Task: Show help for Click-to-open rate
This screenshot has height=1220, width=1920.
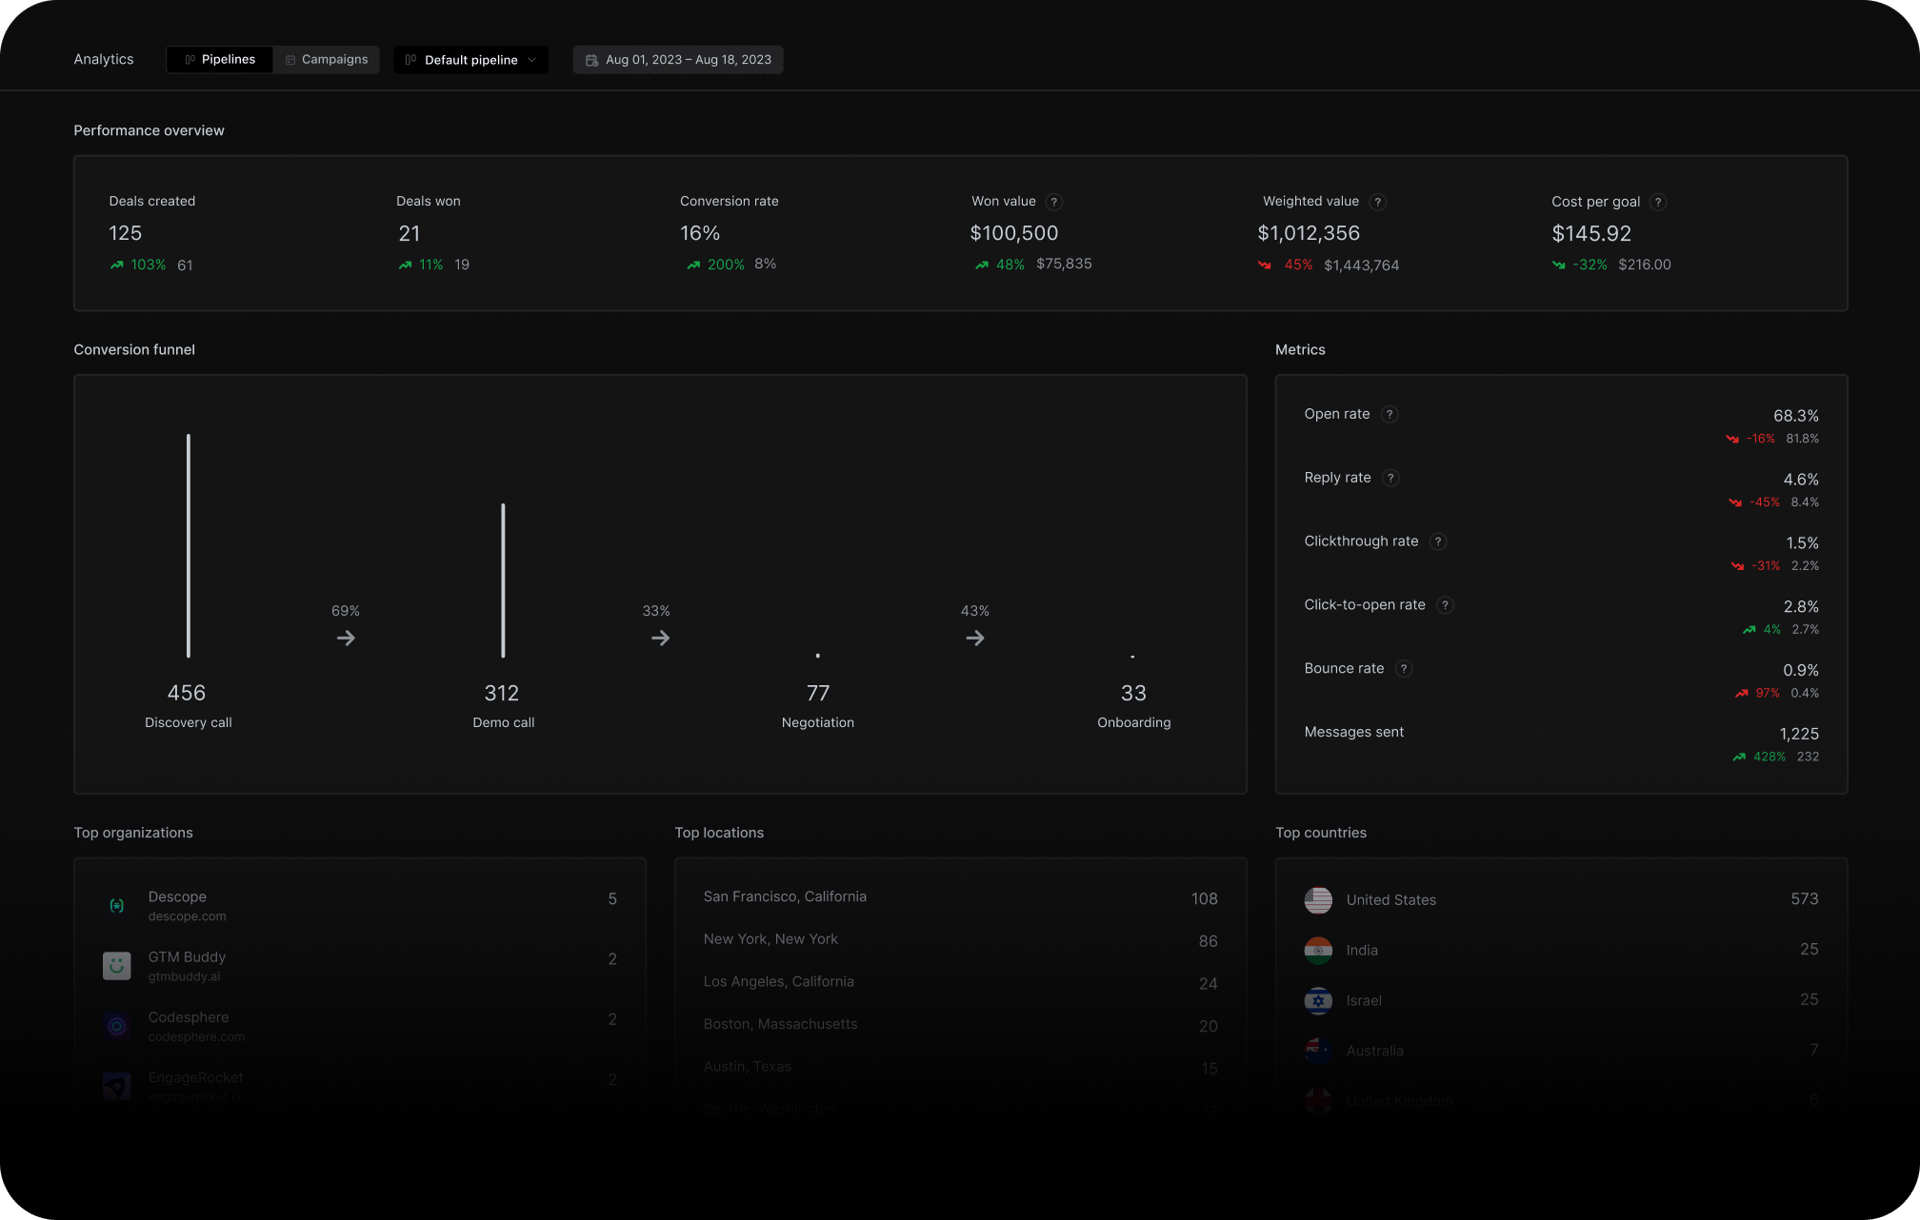Action: coord(1445,605)
